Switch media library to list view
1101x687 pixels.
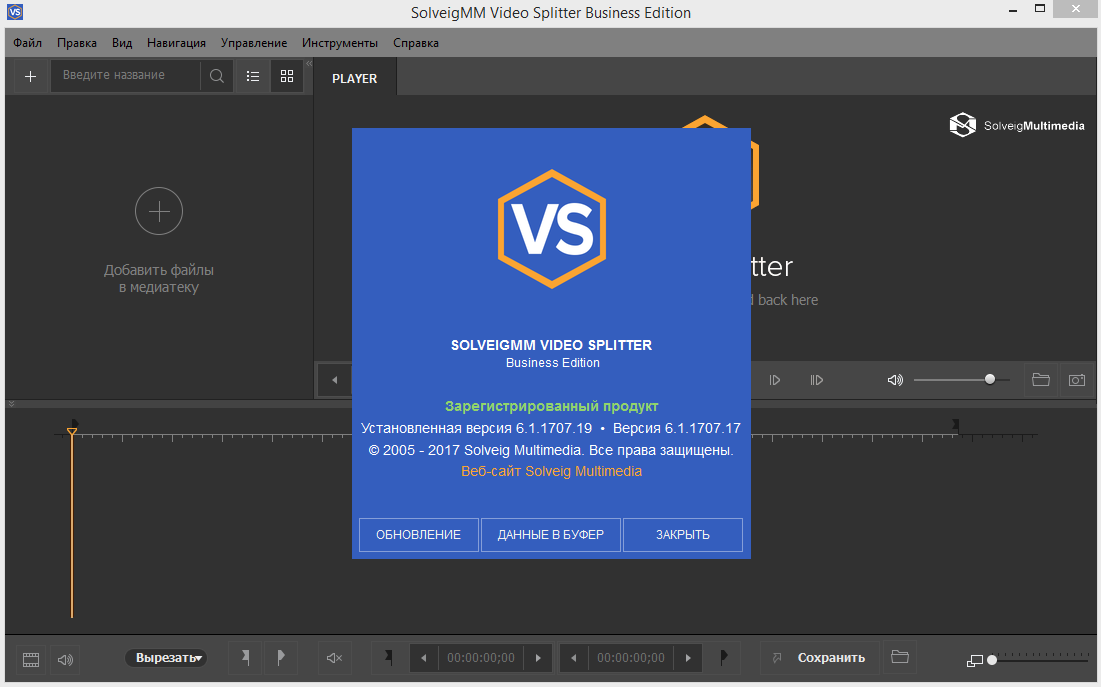253,76
